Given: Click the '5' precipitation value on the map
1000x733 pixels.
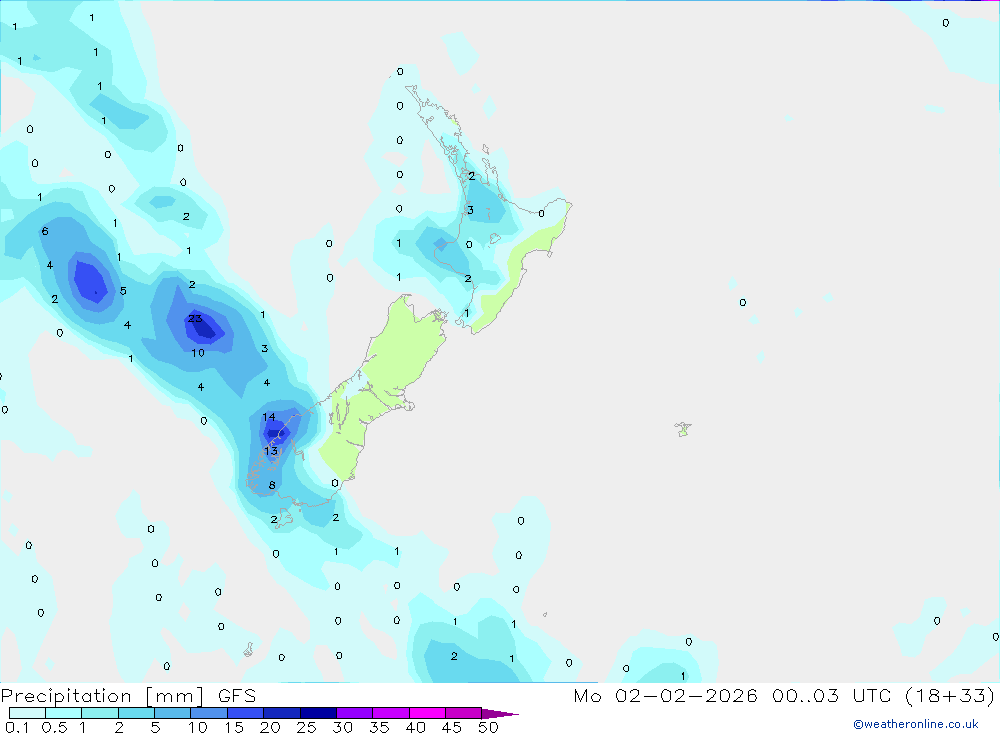Looking at the screenshot, I should pos(123,291).
